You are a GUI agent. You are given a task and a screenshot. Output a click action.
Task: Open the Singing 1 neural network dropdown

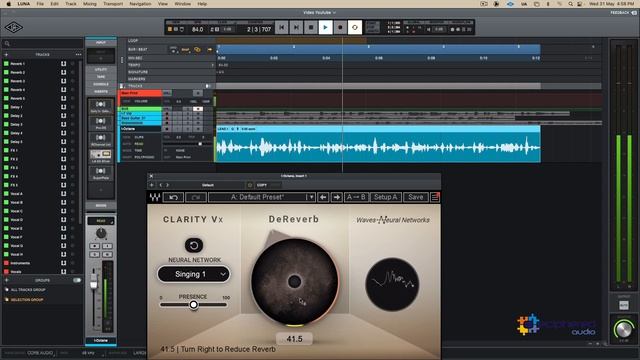tap(194, 274)
